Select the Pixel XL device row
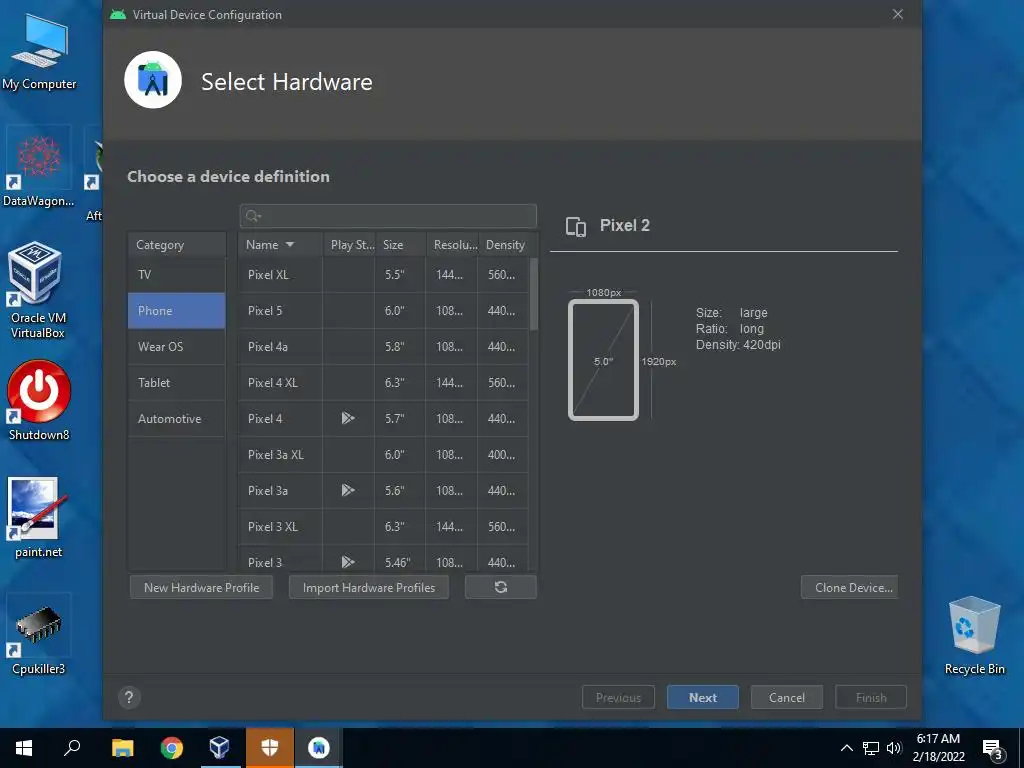 (383, 274)
